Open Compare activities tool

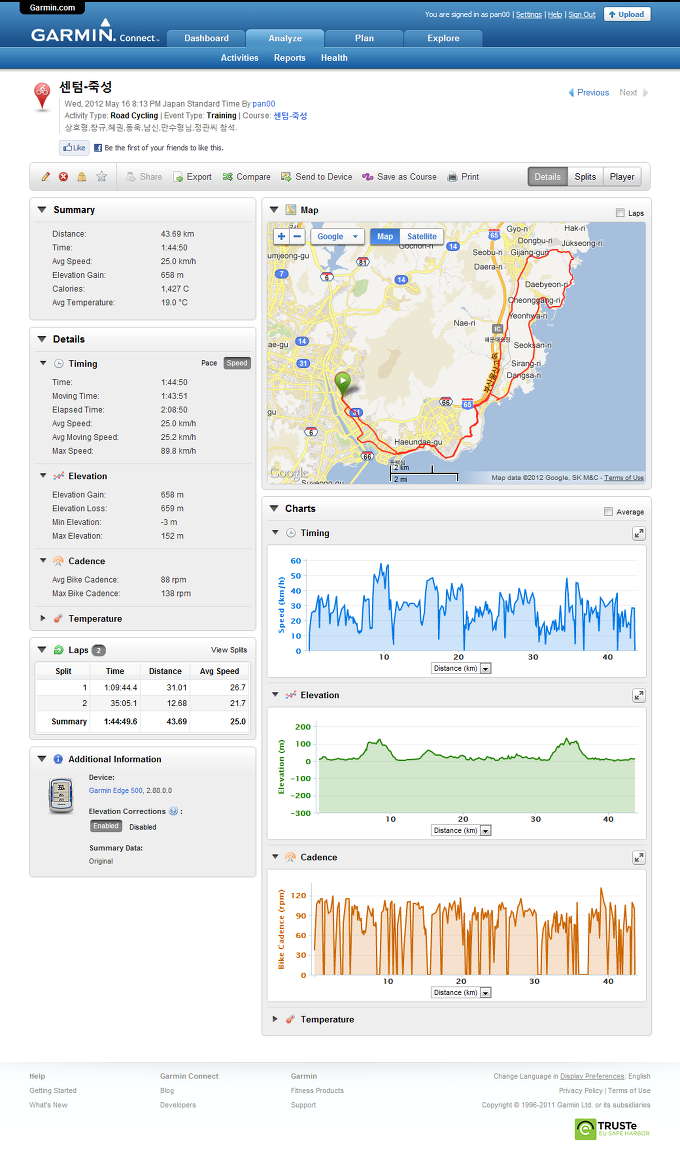[247, 177]
